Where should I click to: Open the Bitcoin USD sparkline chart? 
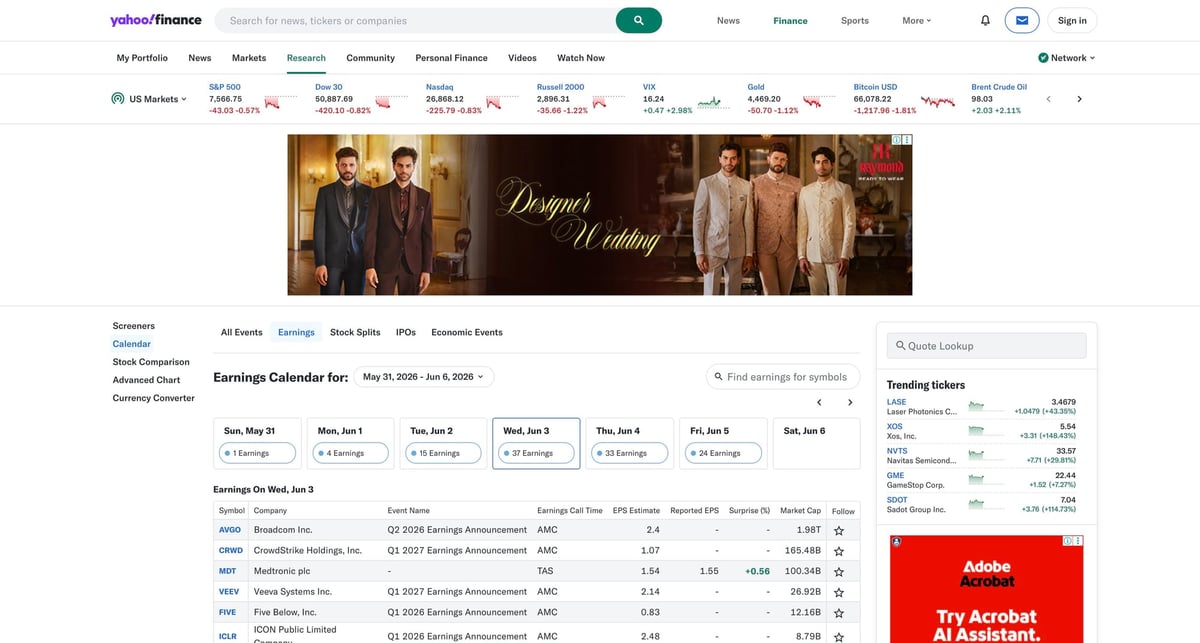click(938, 101)
